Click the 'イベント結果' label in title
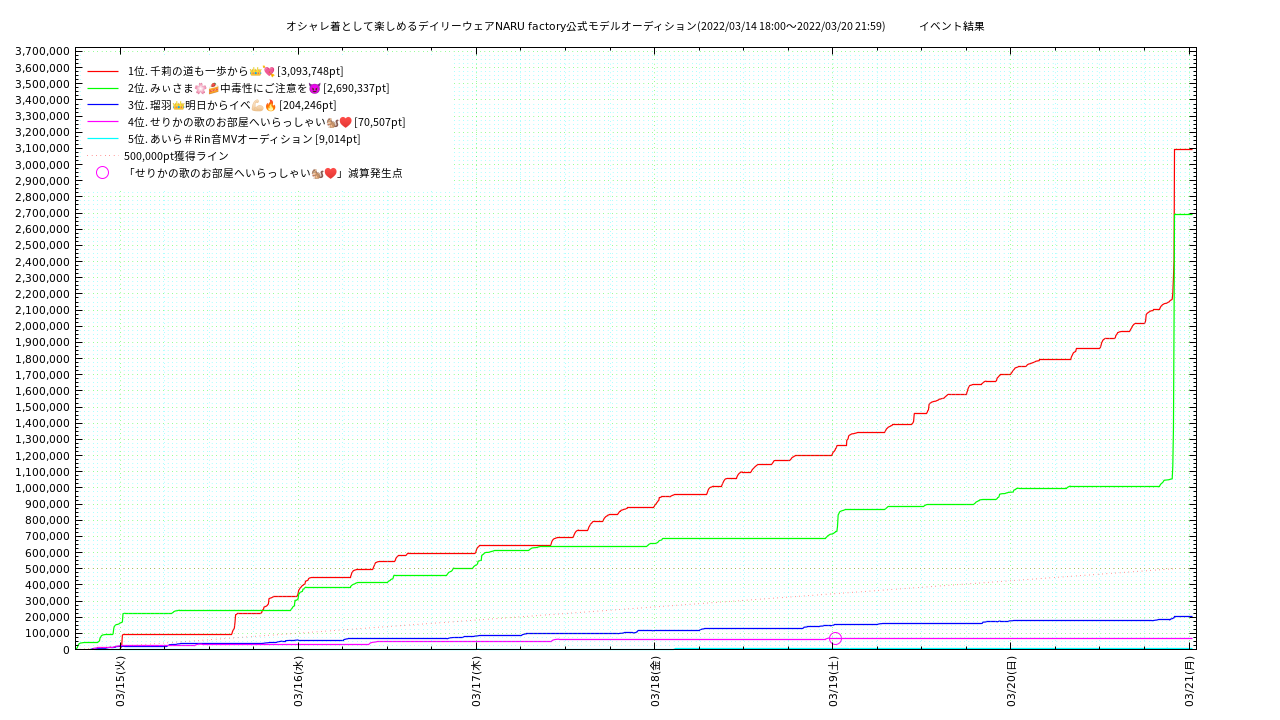1280x720 pixels. click(x=952, y=26)
